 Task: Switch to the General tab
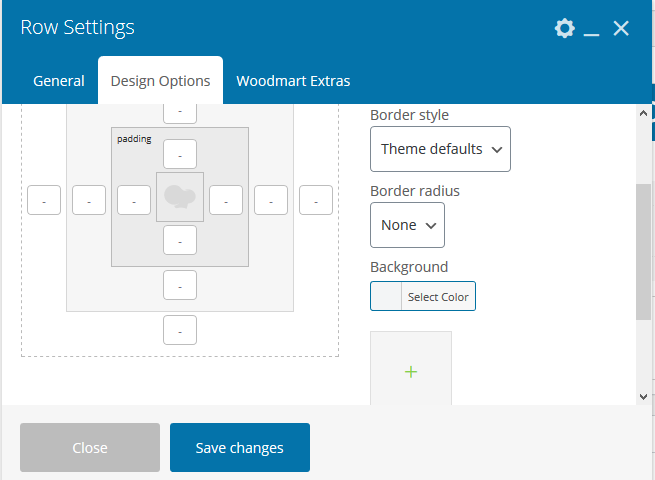point(59,81)
